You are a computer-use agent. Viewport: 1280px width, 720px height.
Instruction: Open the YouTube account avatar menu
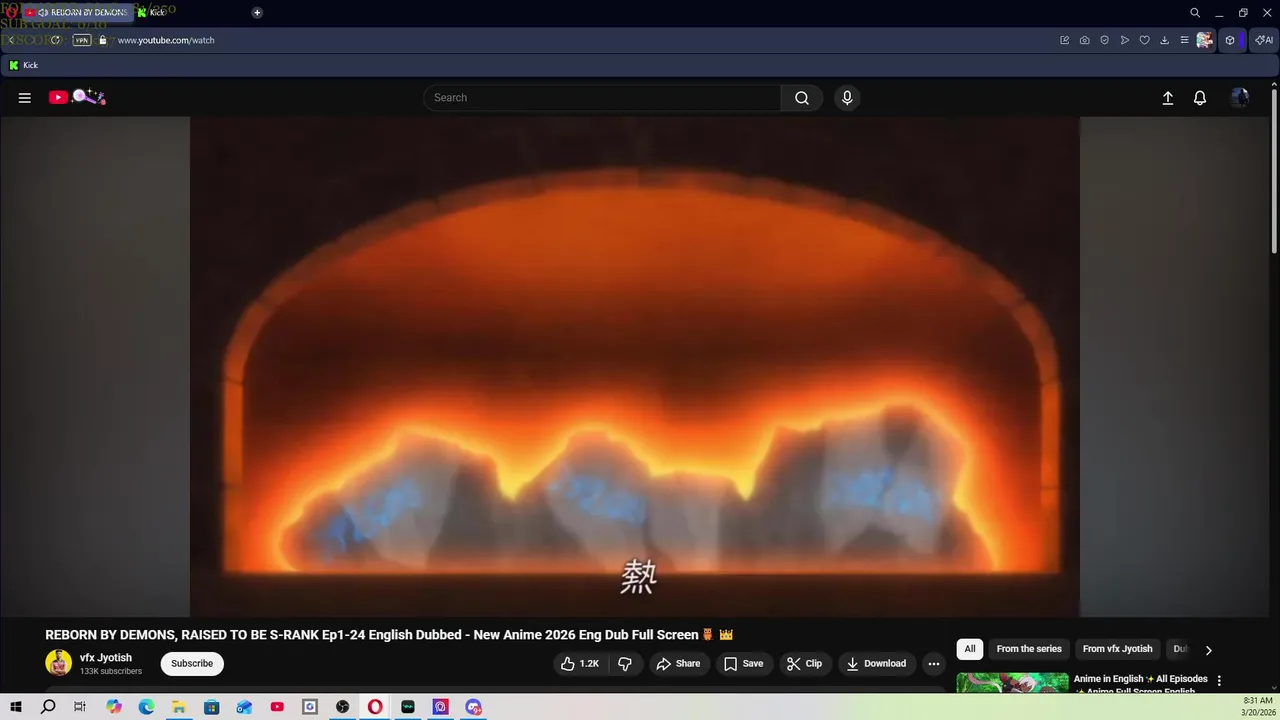click(x=1240, y=98)
